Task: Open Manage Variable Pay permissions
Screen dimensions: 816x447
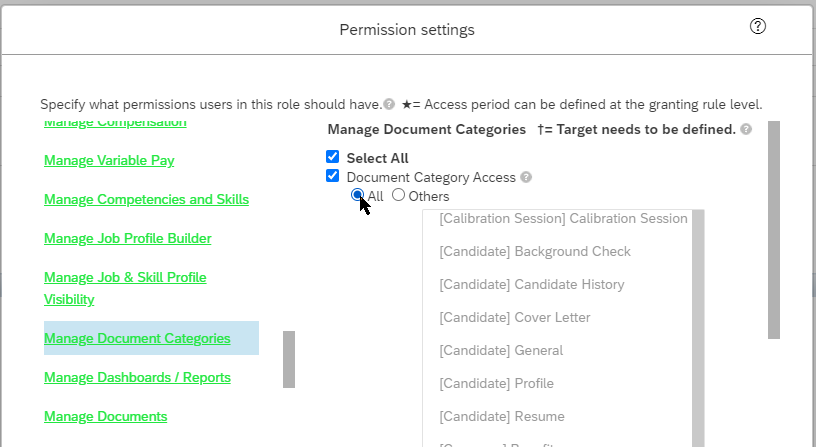Action: 109,160
